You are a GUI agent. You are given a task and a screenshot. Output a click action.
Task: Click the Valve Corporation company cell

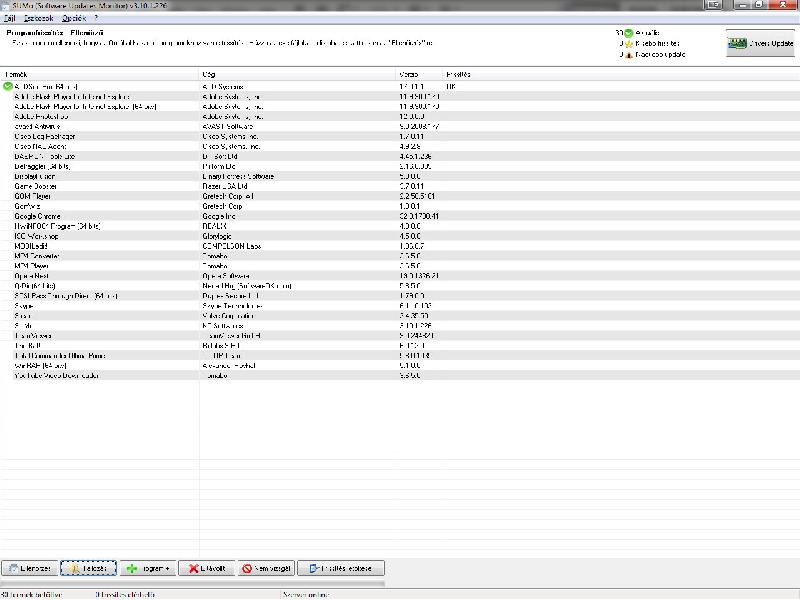pyautogui.click(x=228, y=316)
